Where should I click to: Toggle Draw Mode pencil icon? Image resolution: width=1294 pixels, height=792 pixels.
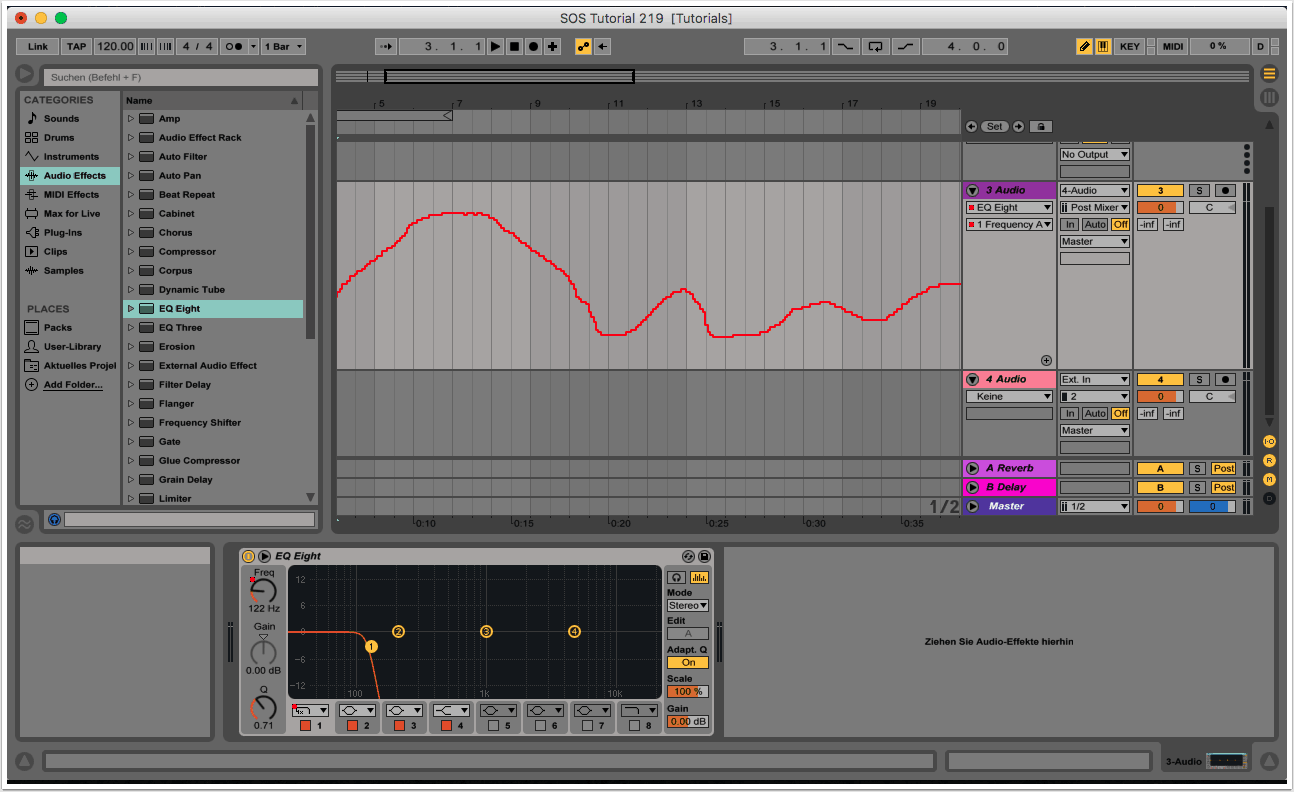(x=1084, y=47)
